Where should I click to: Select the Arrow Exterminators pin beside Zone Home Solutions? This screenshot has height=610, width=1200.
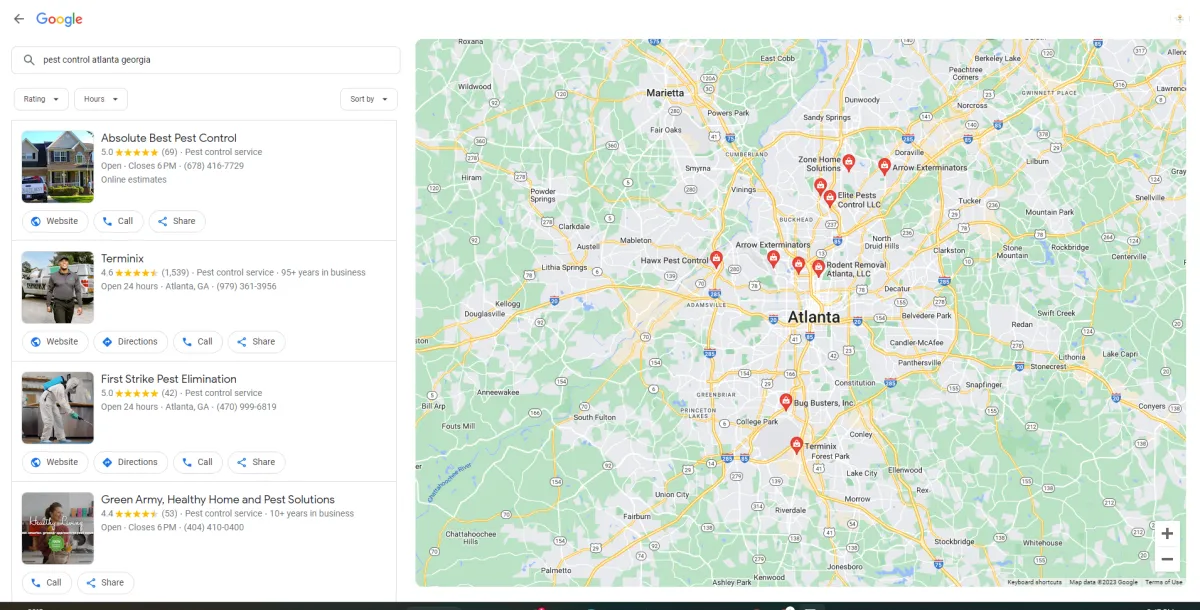point(884,166)
